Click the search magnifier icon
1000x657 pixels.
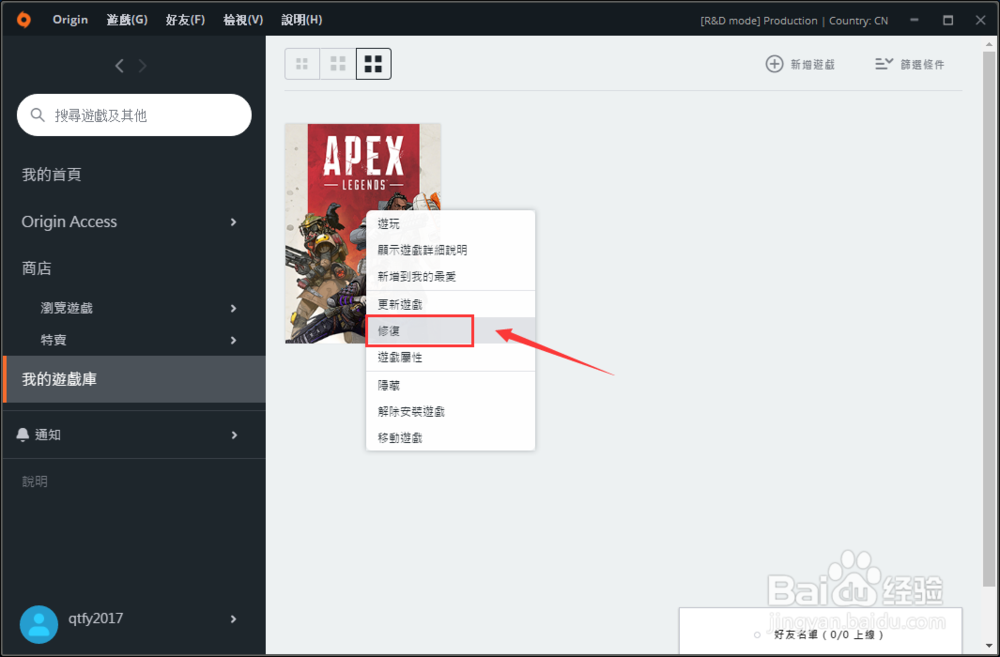pyautogui.click(x=38, y=115)
